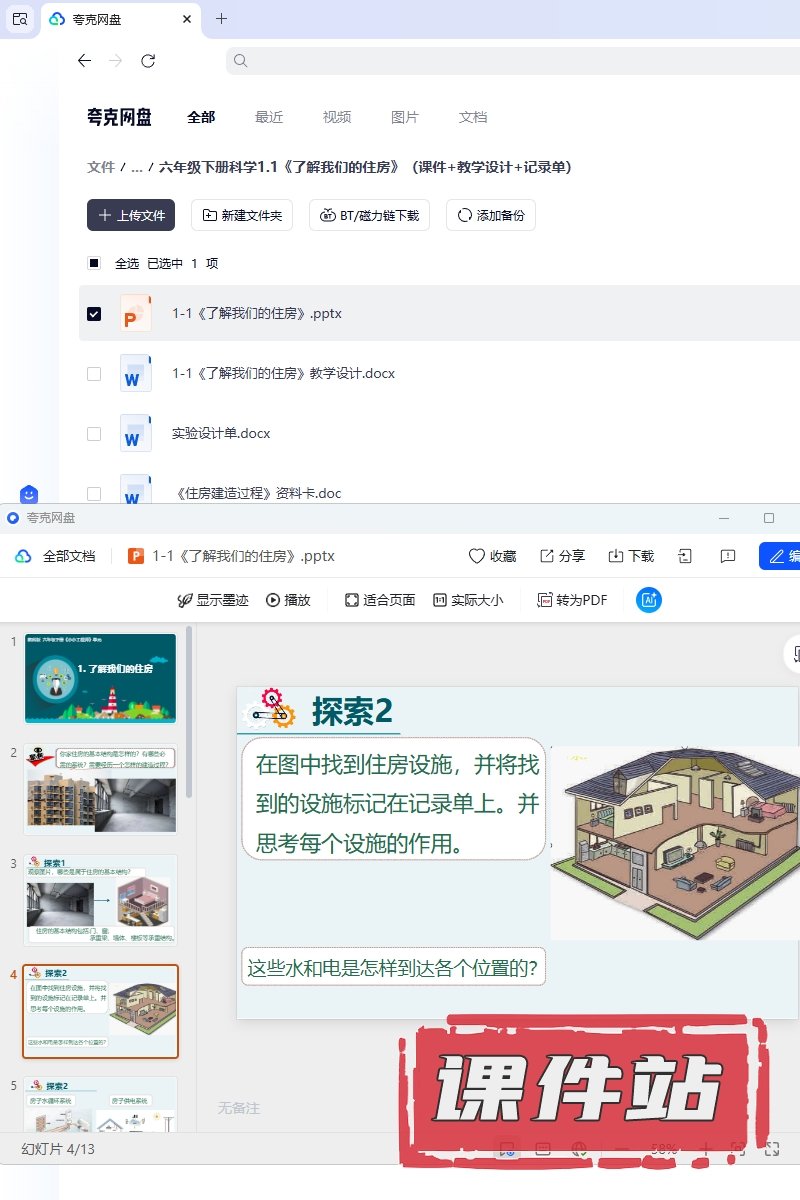The height and width of the screenshot is (1200, 800).
Task: Open the 视频 tab
Action: click(x=337, y=117)
